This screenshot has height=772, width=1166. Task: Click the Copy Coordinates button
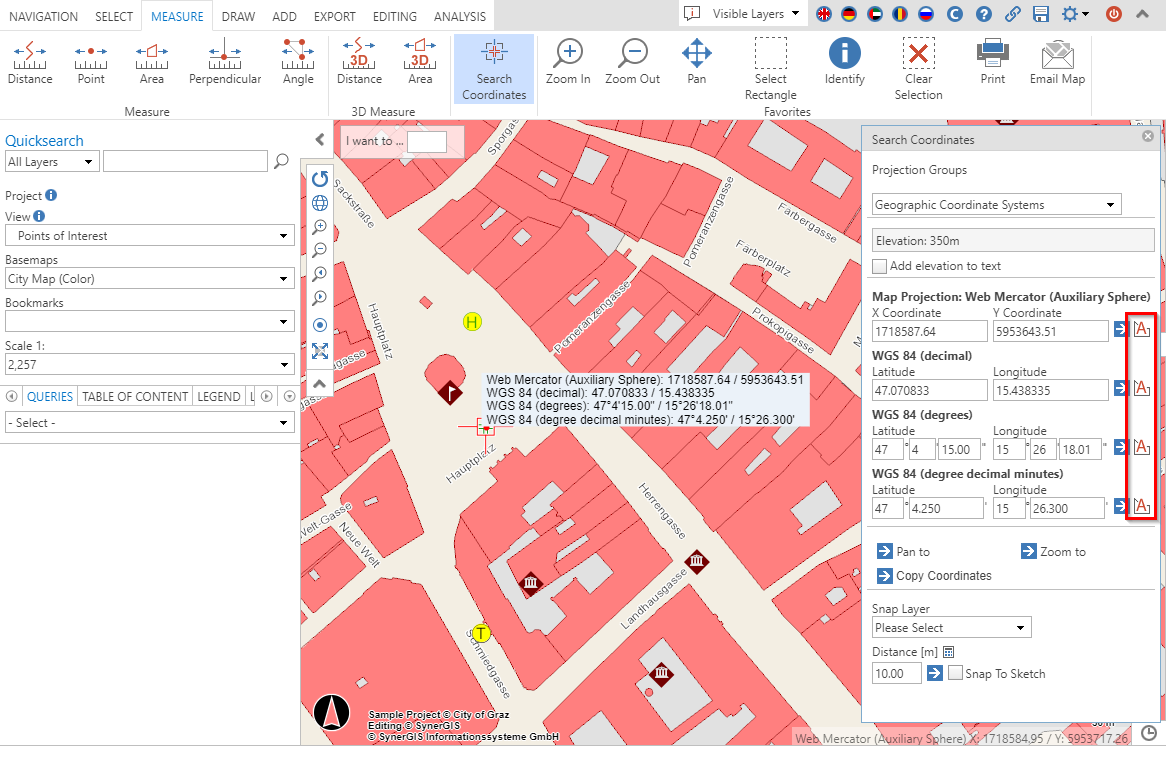point(934,575)
